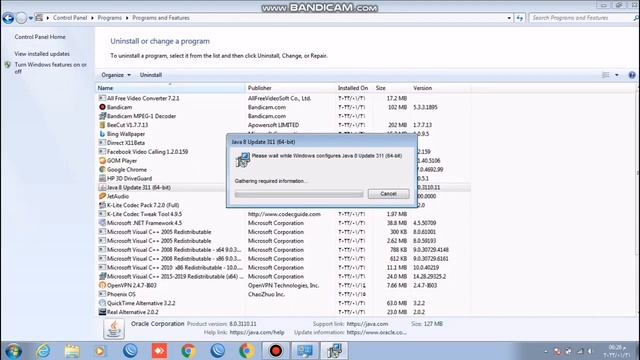Image resolution: width=640 pixels, height=360 pixels.
Task: Select Google Chrome icon in program list
Action: [102, 169]
